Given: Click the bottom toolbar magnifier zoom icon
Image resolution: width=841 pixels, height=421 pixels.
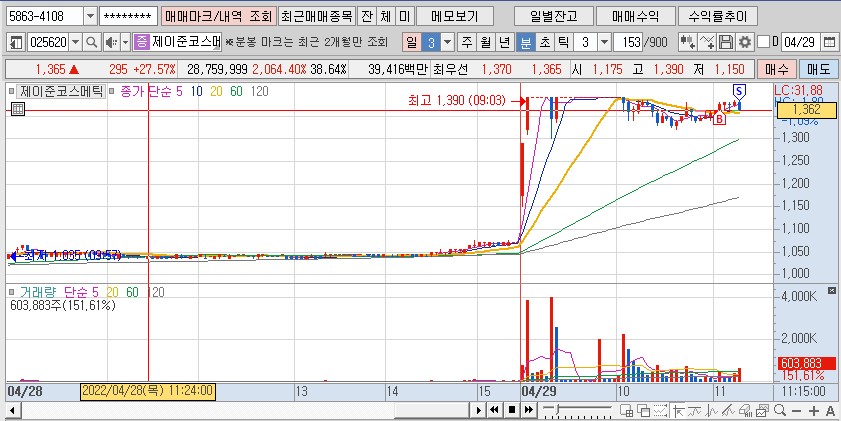Looking at the screenshot, I should point(780,411).
